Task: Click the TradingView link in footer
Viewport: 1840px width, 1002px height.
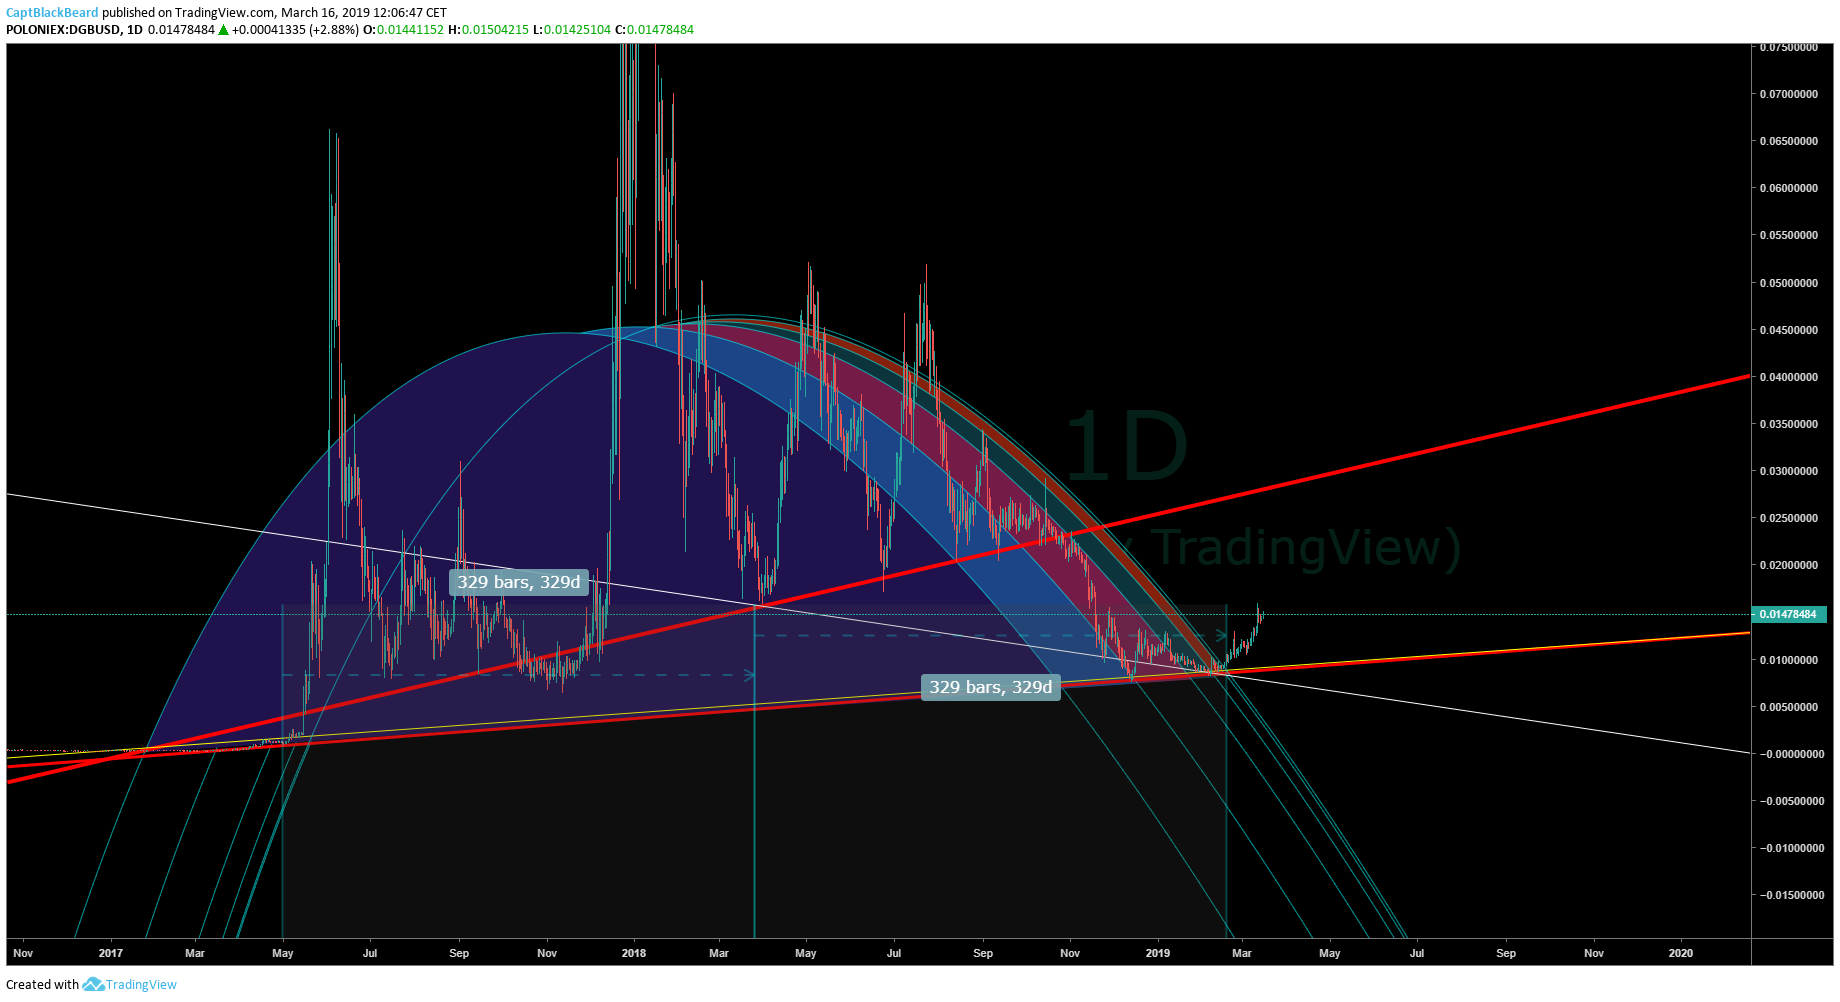Action: (x=141, y=985)
